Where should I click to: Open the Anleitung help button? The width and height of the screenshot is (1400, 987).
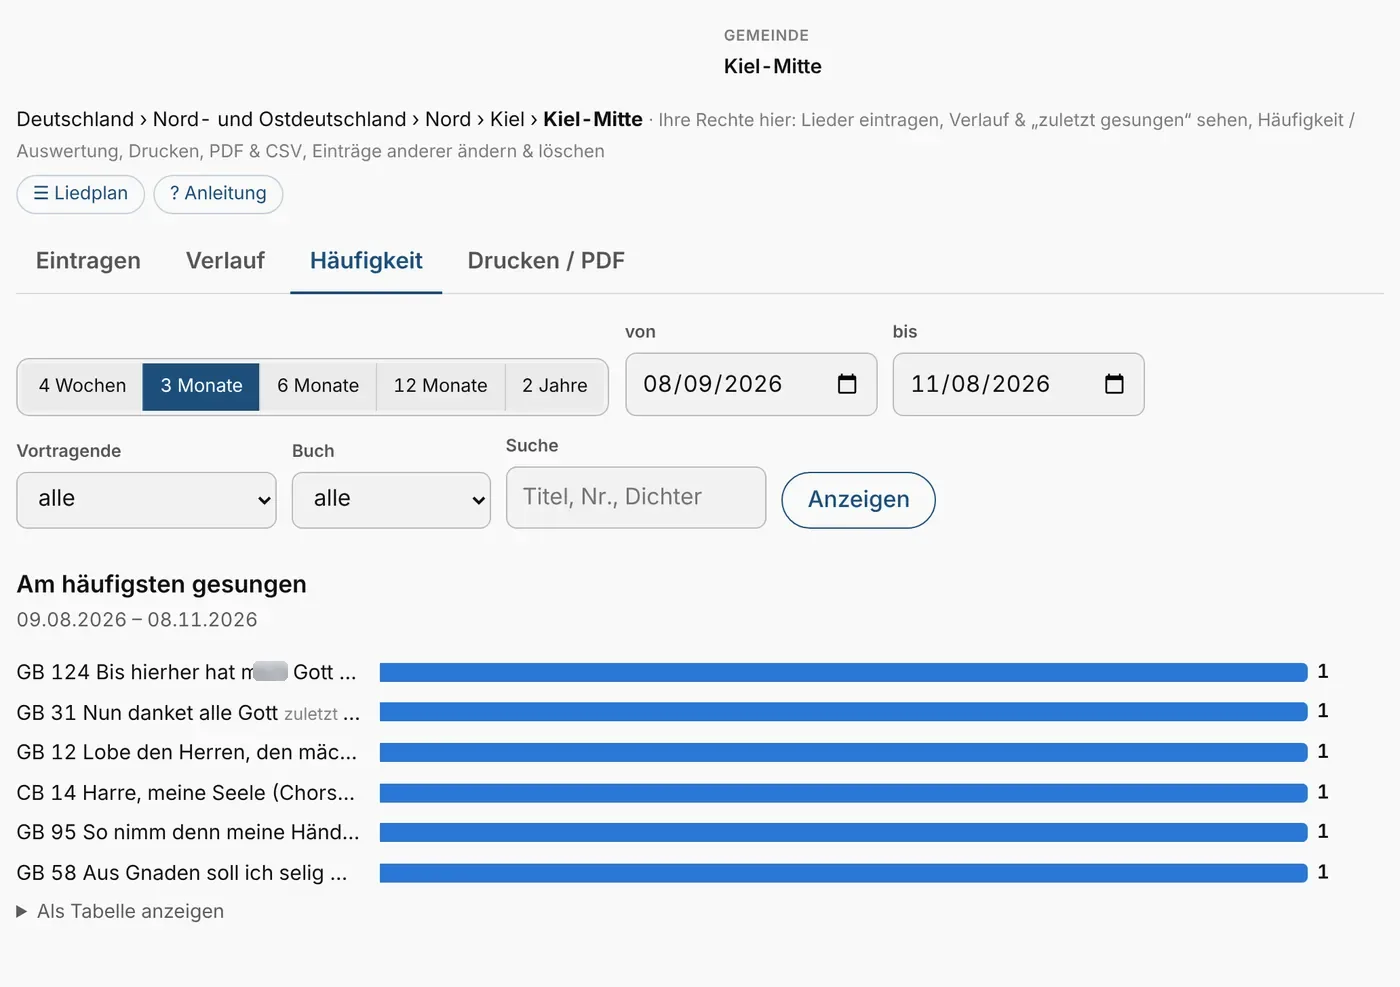(x=218, y=194)
